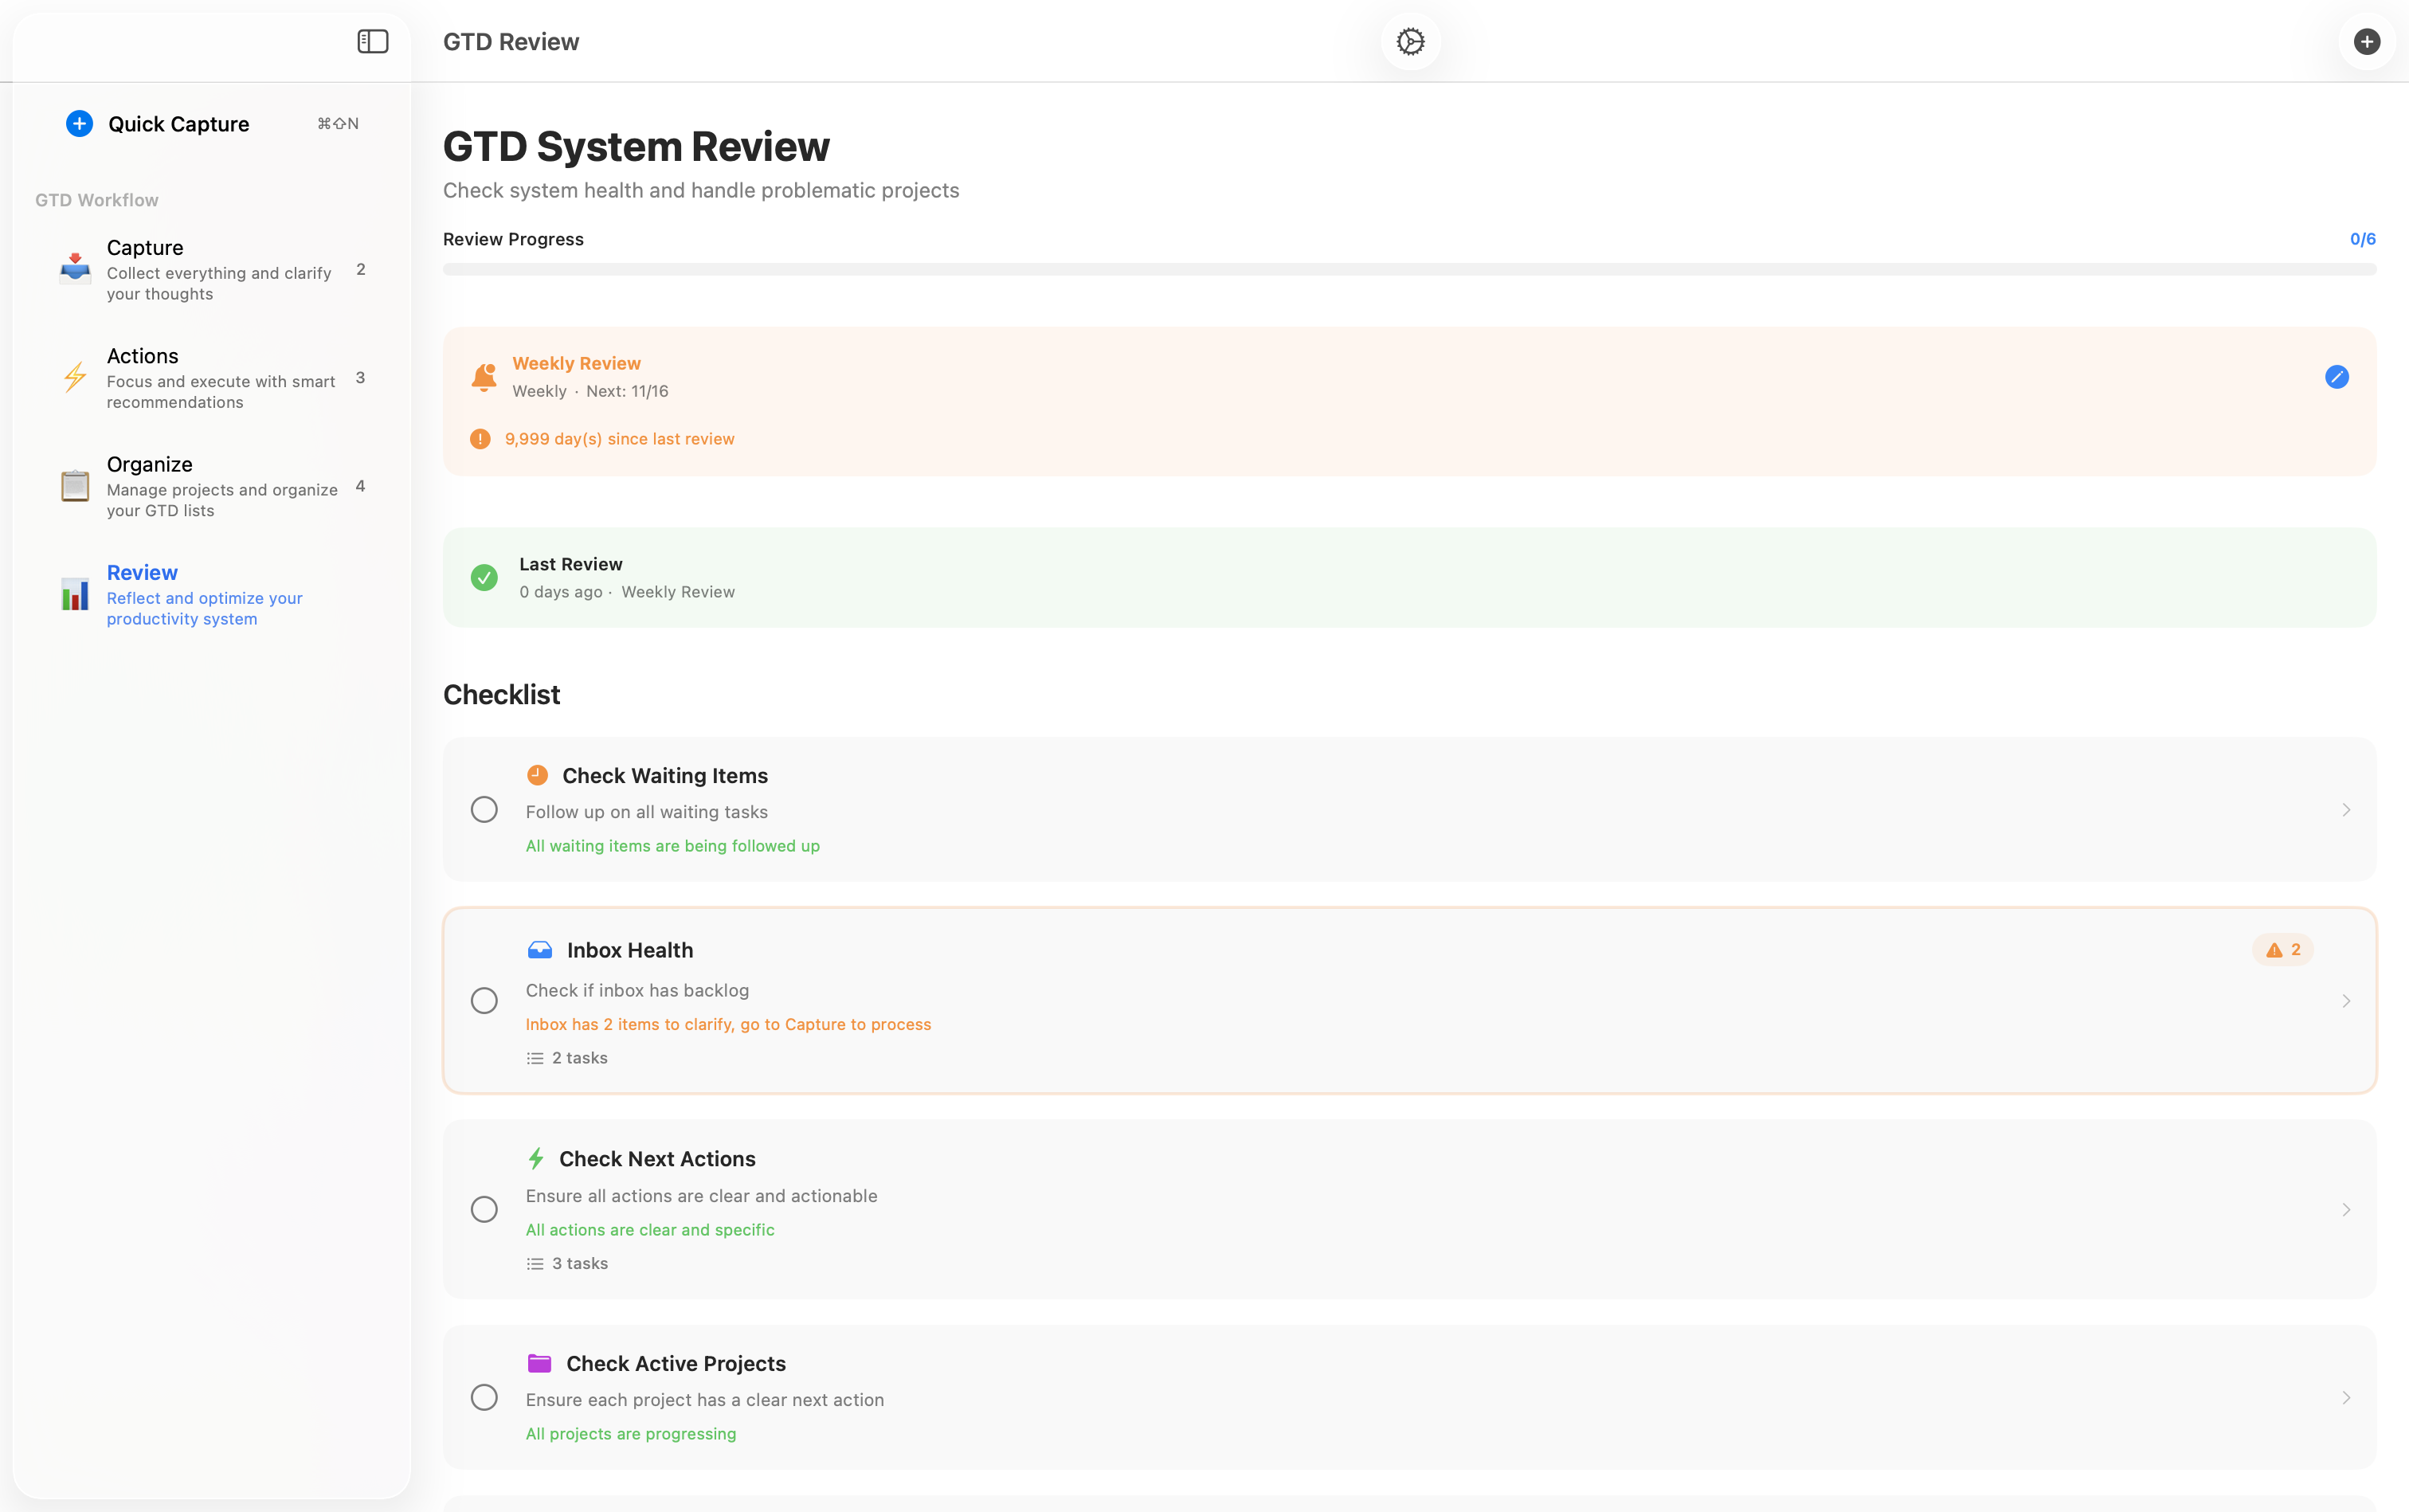2409x1512 pixels.
Task: Open the Weekly Review edit pencil icon
Action: coord(2336,377)
